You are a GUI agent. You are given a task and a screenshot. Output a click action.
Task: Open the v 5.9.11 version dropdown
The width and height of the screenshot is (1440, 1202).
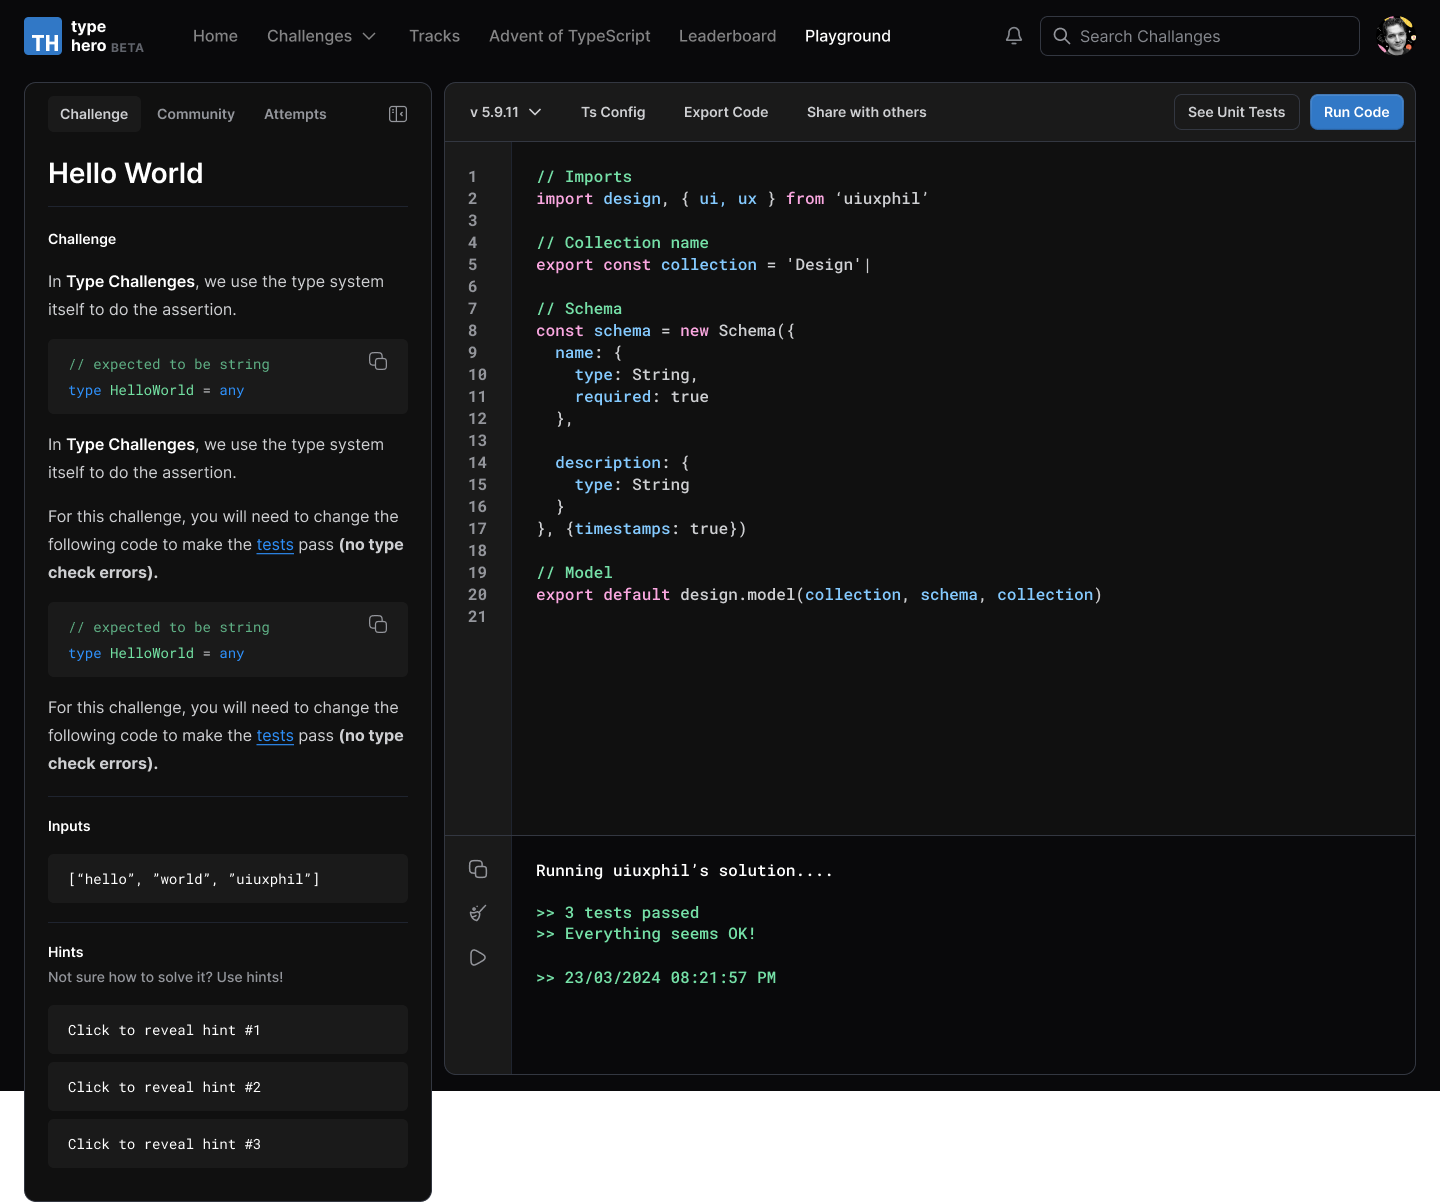click(x=505, y=112)
